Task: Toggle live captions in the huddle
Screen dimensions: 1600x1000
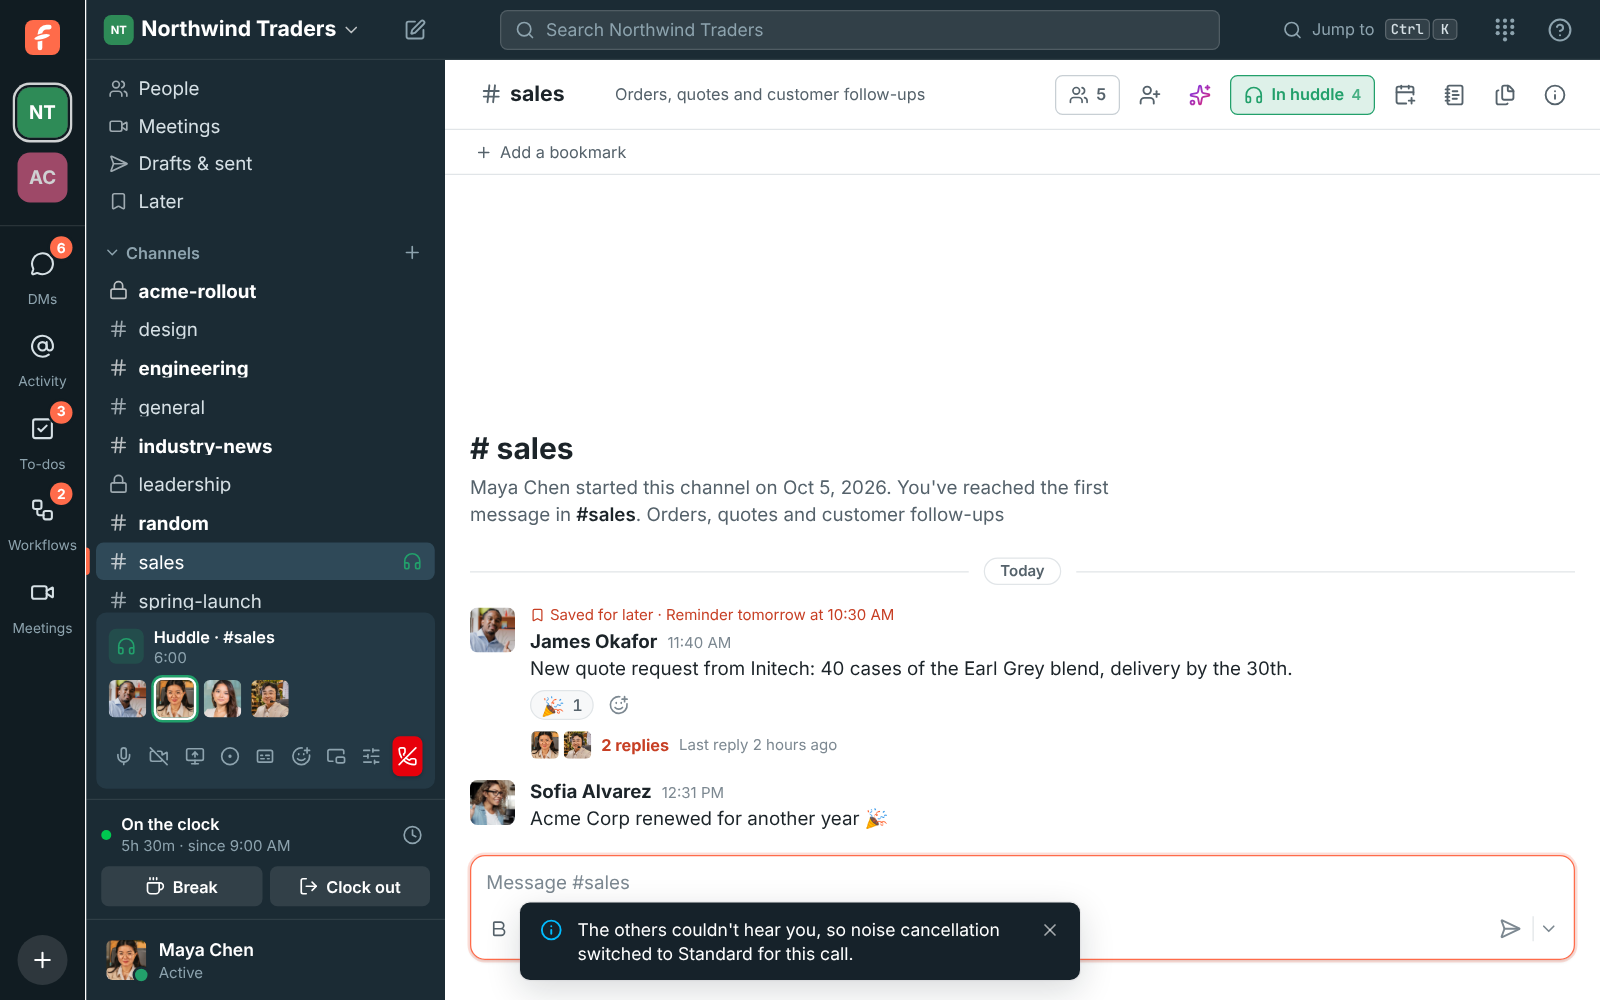Action: tap(265, 757)
